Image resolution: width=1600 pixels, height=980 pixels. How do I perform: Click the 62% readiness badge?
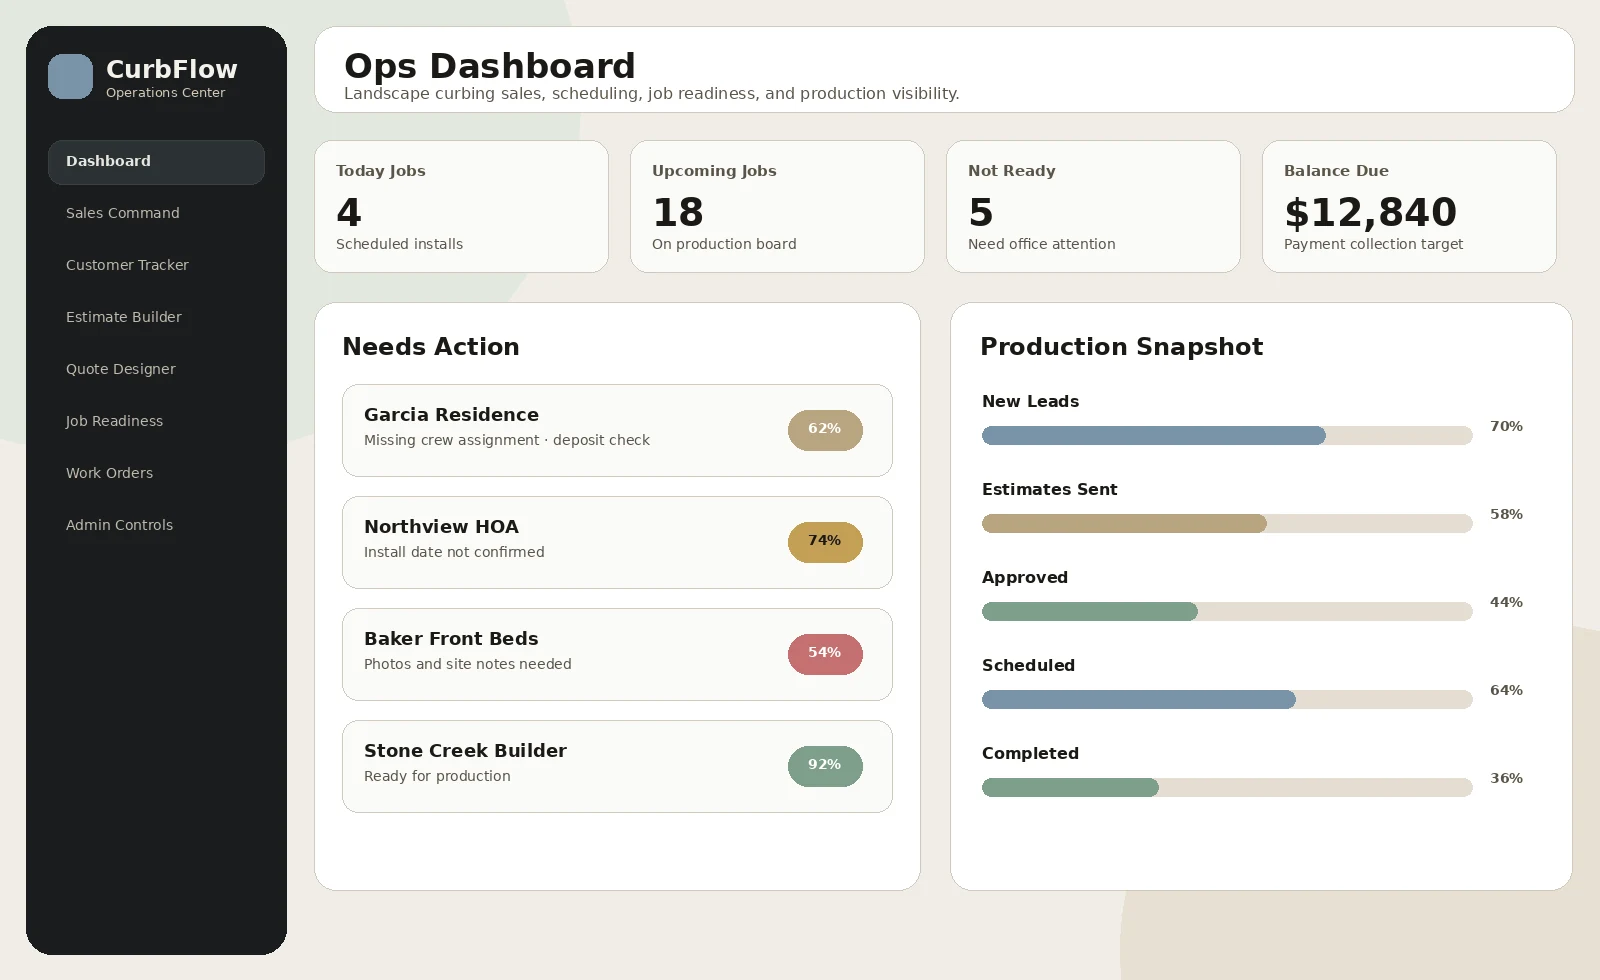(x=825, y=430)
